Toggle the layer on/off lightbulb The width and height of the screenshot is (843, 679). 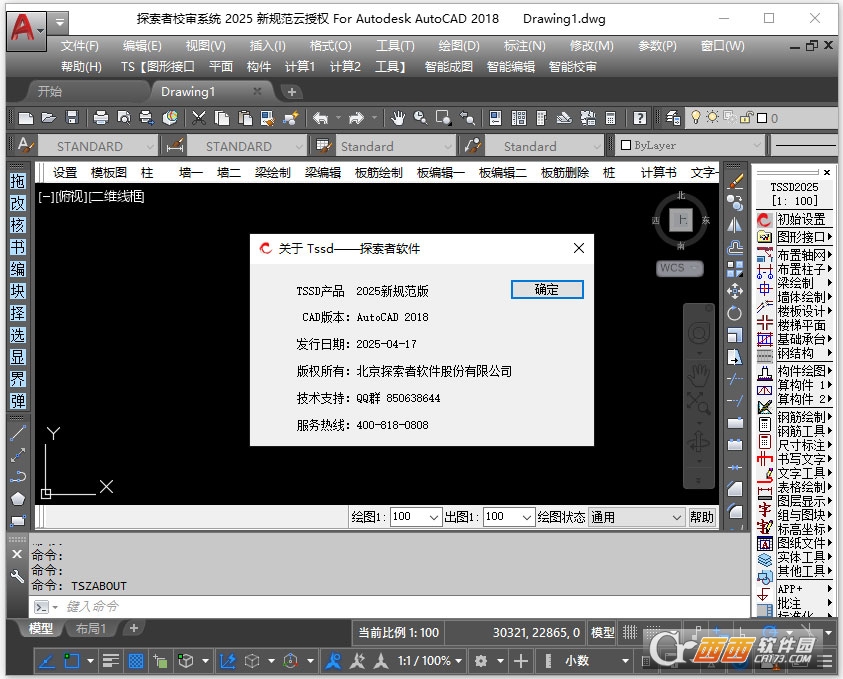coord(696,117)
